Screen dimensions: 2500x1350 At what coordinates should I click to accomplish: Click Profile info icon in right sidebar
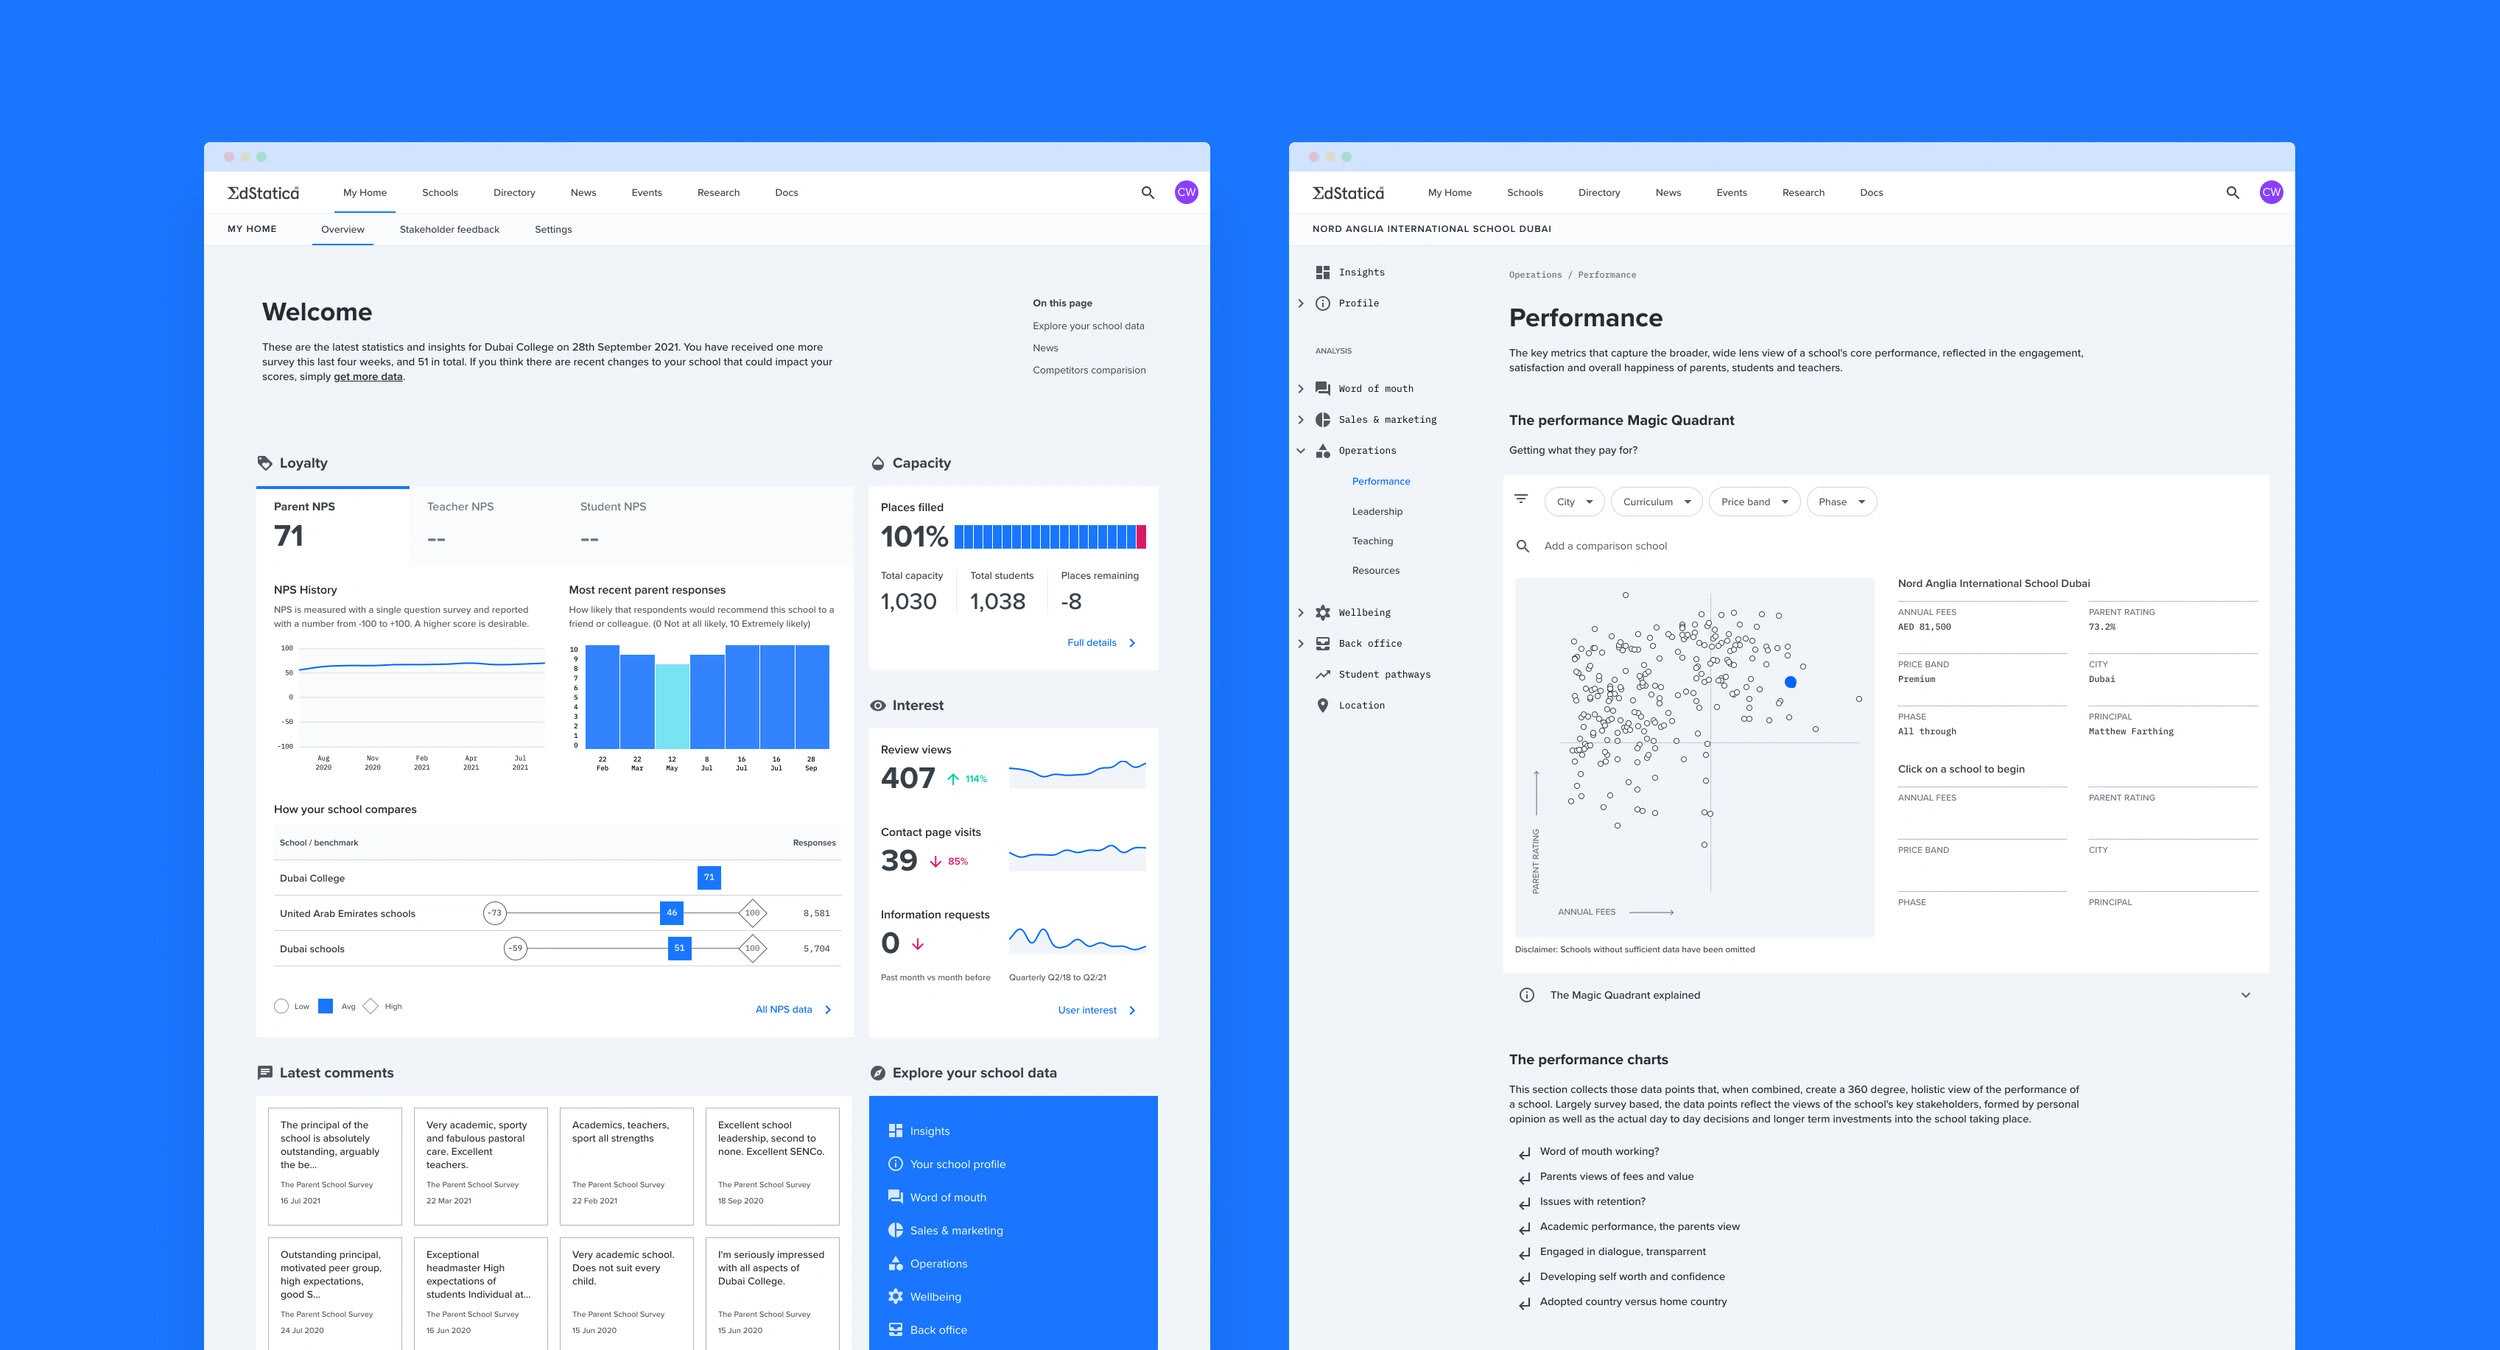pyautogui.click(x=1323, y=303)
